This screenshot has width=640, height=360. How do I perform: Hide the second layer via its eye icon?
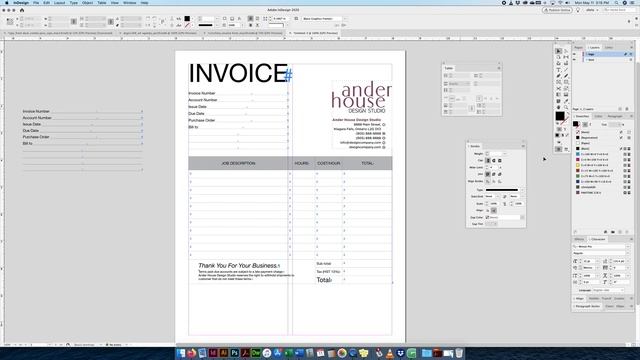click(x=574, y=60)
